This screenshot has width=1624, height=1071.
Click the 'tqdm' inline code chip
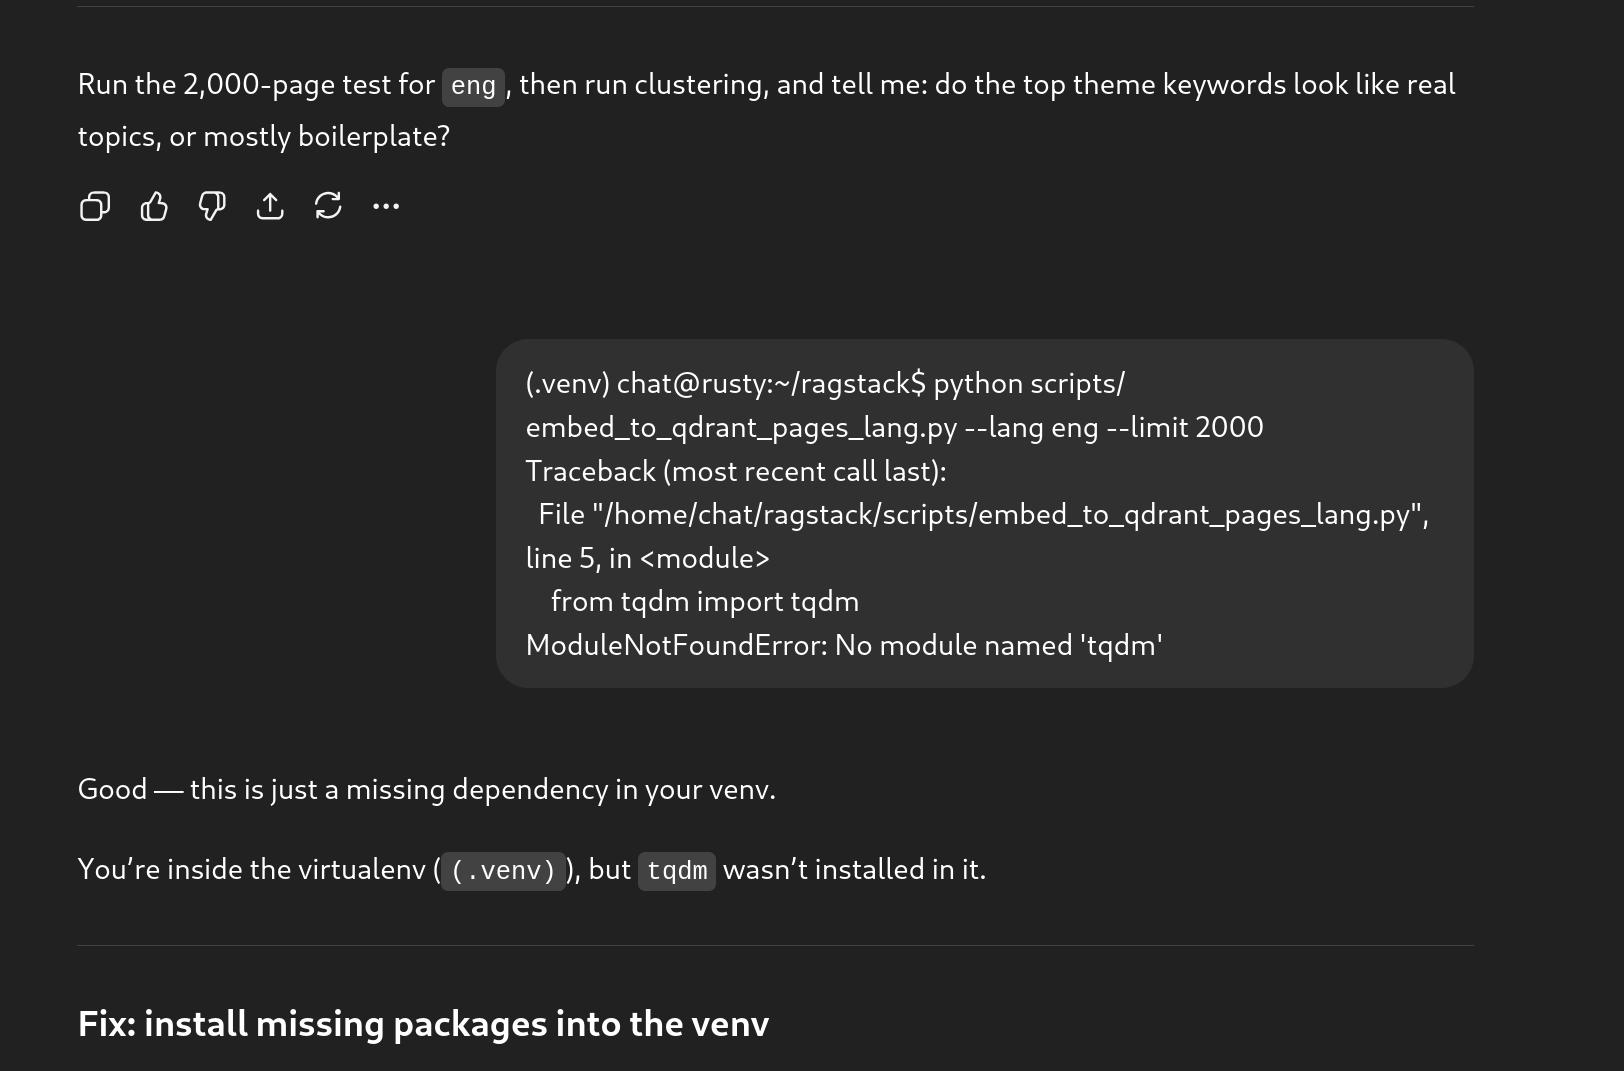[677, 871]
